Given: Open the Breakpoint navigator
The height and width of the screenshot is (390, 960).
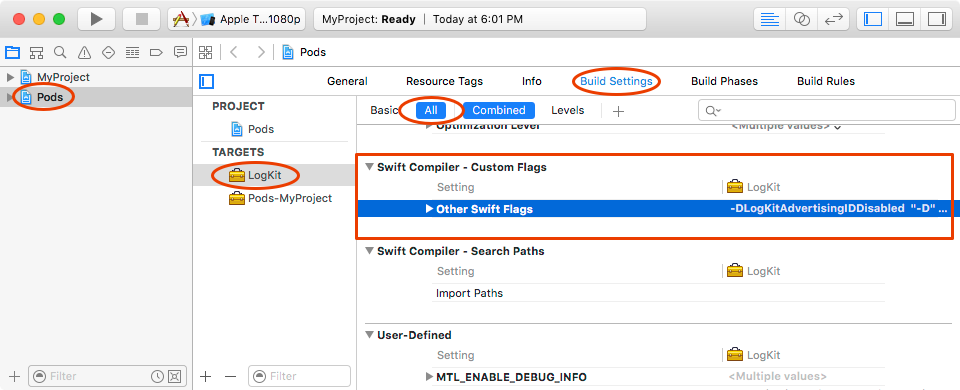Looking at the screenshot, I should [156, 52].
